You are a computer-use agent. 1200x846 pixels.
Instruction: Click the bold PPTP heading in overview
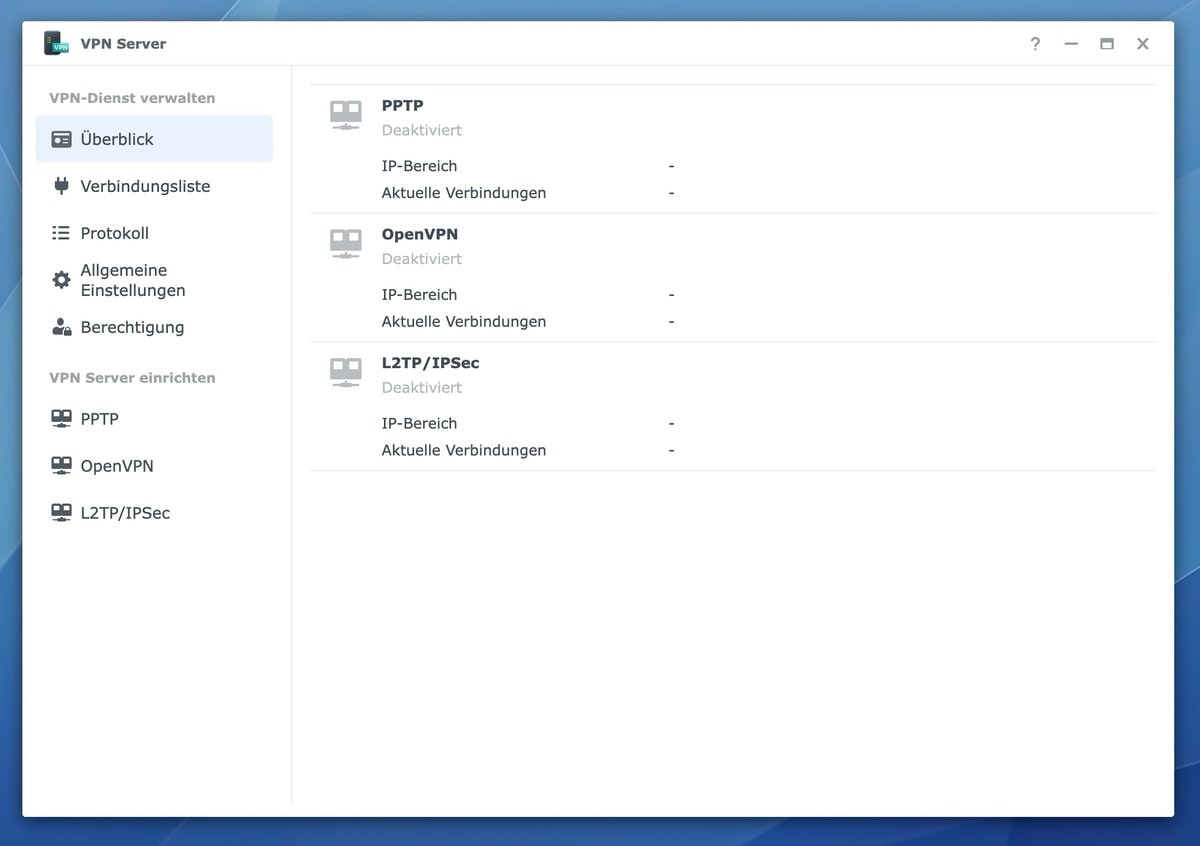point(402,105)
